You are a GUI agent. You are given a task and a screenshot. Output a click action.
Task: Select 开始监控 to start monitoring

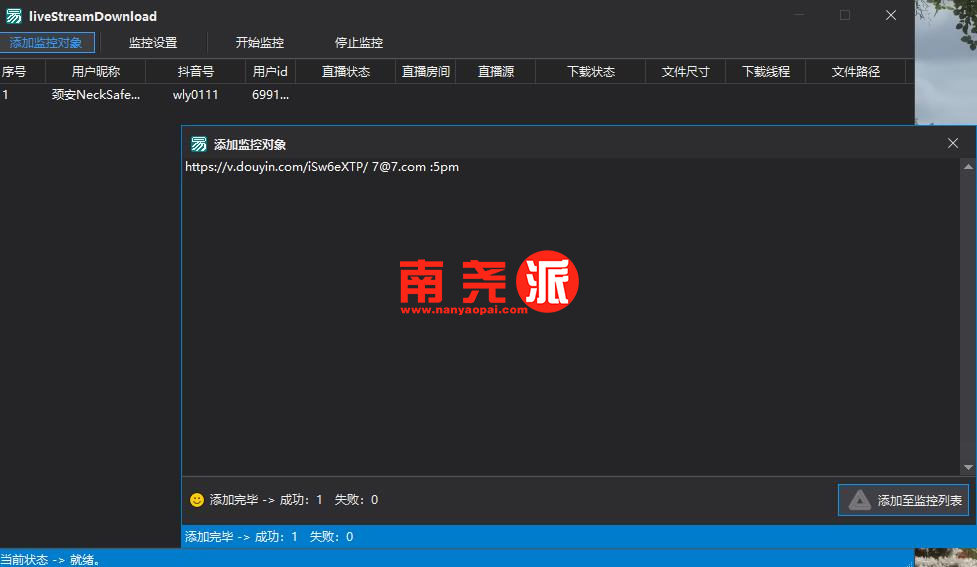[259, 42]
